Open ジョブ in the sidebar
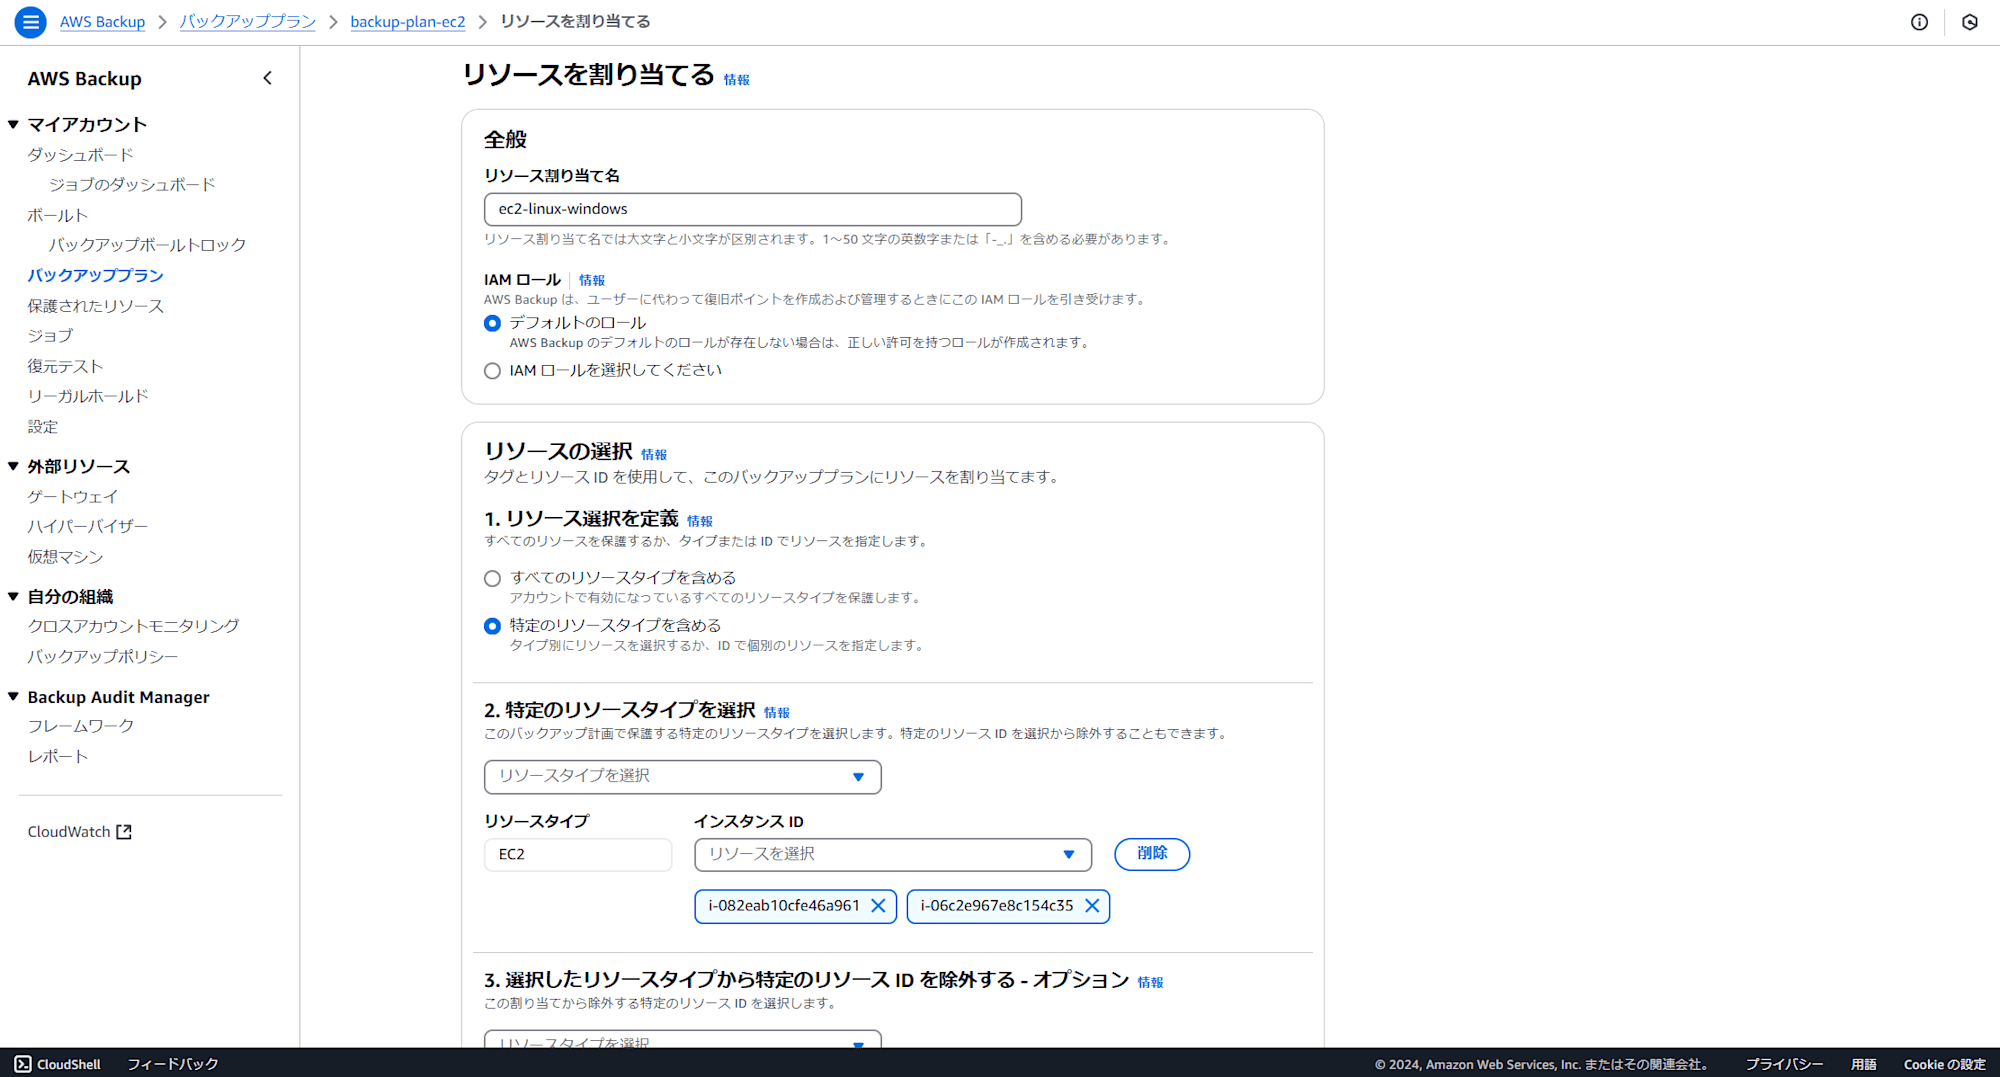Viewport: 2000px width, 1077px height. [50, 336]
